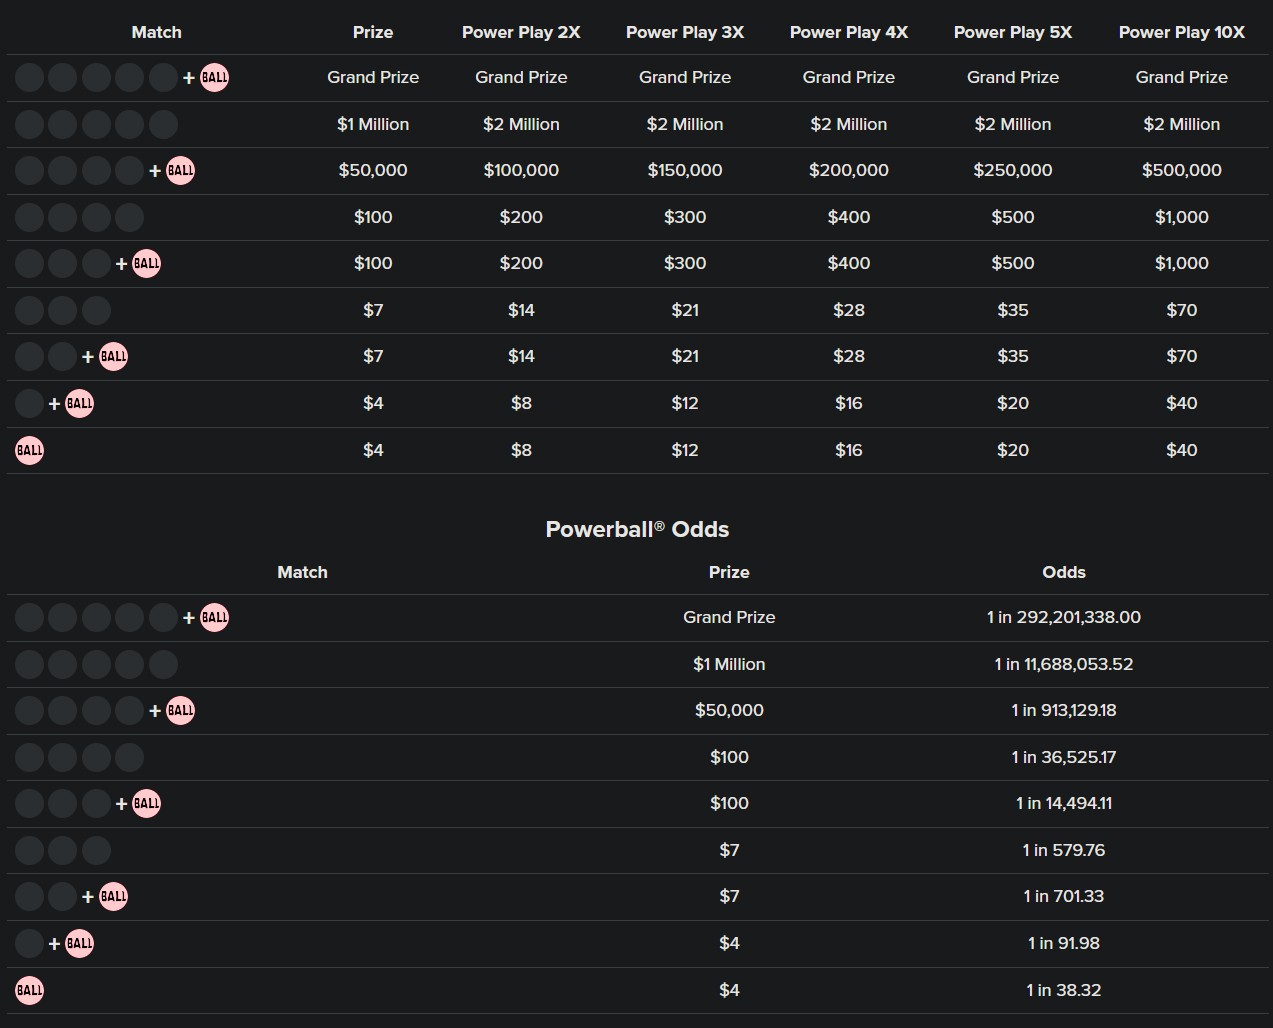Click the five dark balls in the $1 Million Power Play row

click(x=96, y=124)
